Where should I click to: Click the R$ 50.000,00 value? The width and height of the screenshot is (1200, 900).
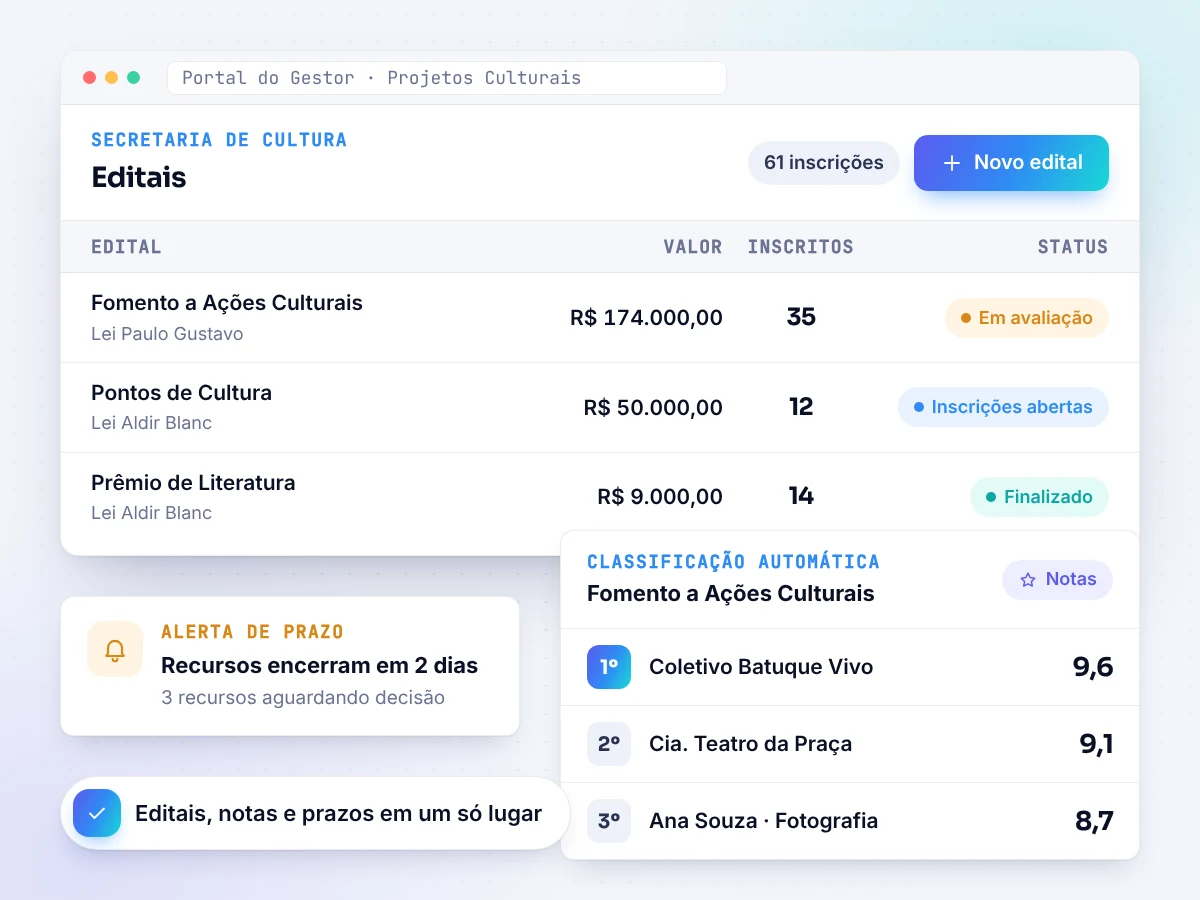click(653, 408)
